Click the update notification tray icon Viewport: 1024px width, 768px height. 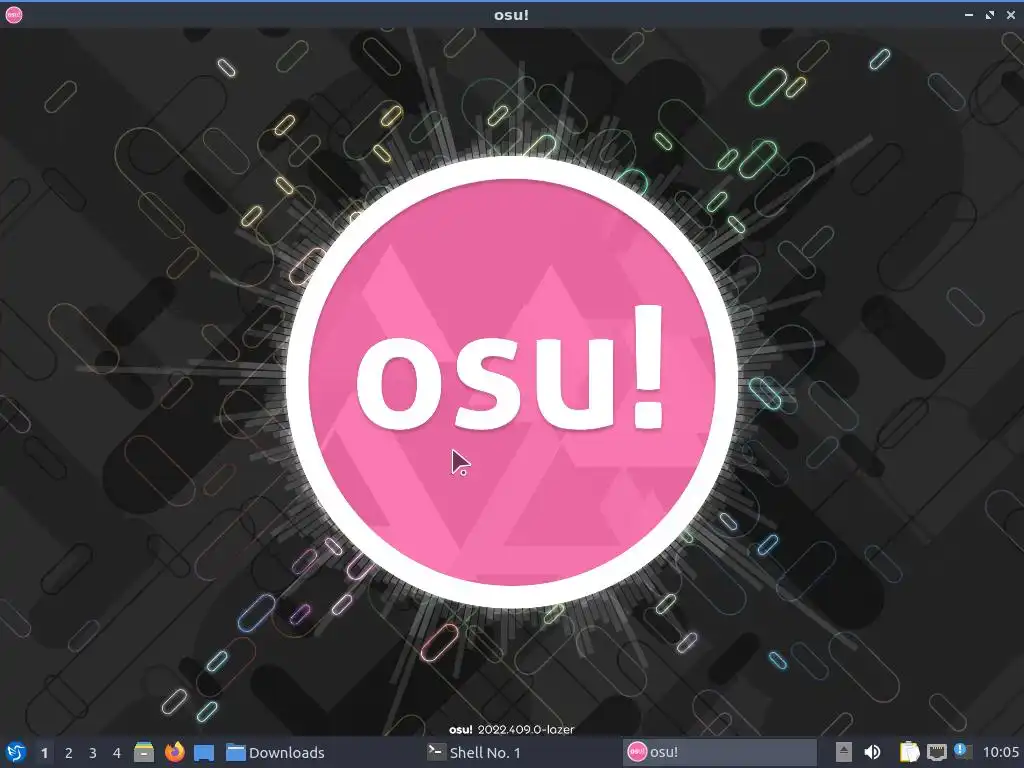(x=962, y=751)
